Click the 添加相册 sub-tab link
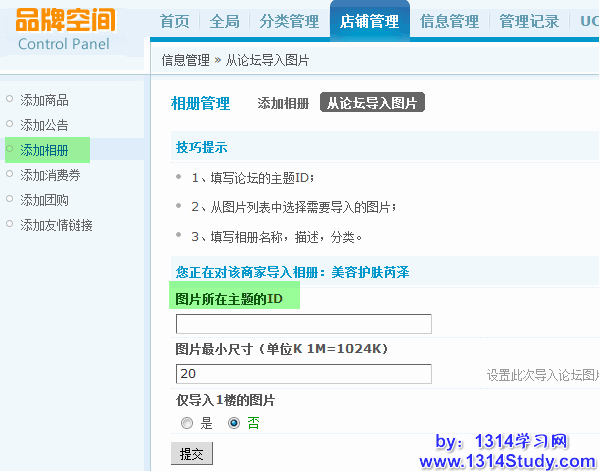 coord(283,103)
